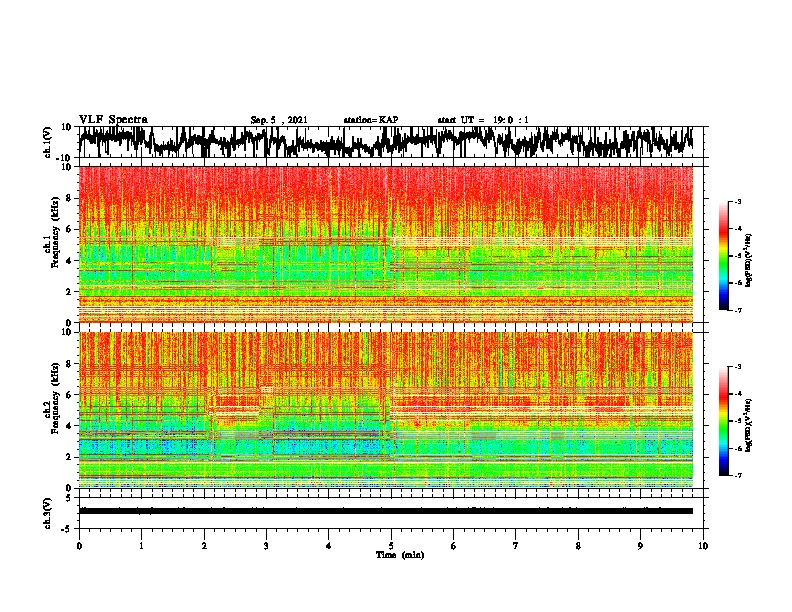Click the "5" tick on ch.3(V) axis
Viewport: 792px width, 612px height.
tap(69, 498)
